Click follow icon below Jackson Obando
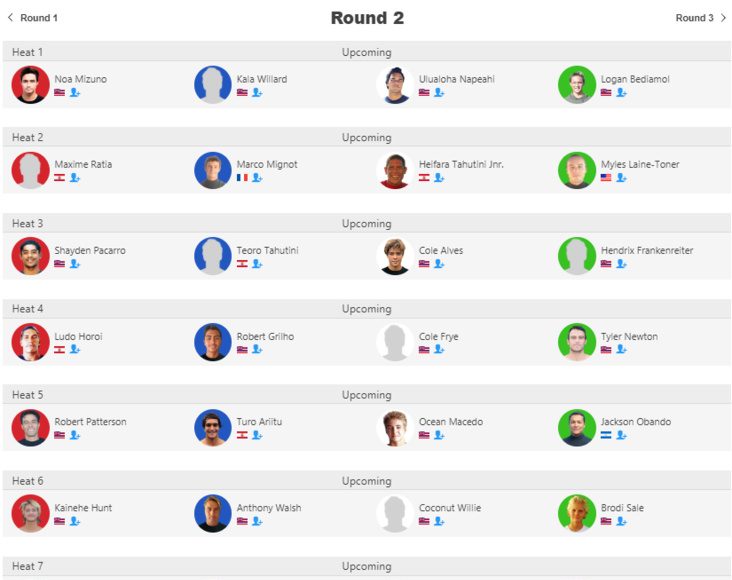732x580 pixels. (621, 435)
